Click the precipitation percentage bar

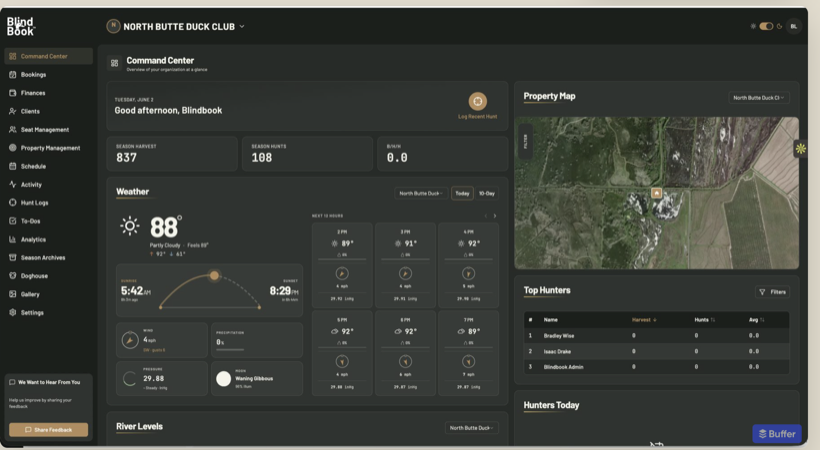(230, 350)
